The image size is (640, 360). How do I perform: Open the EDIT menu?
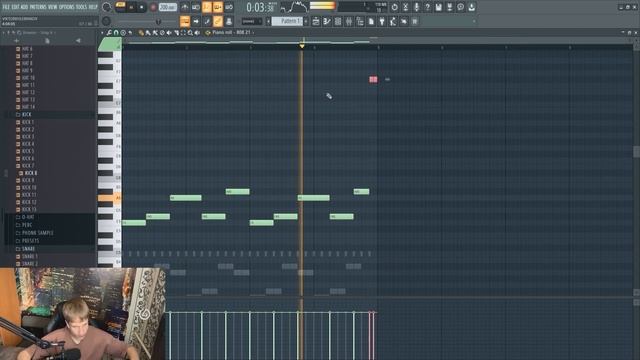[x=16, y=7]
